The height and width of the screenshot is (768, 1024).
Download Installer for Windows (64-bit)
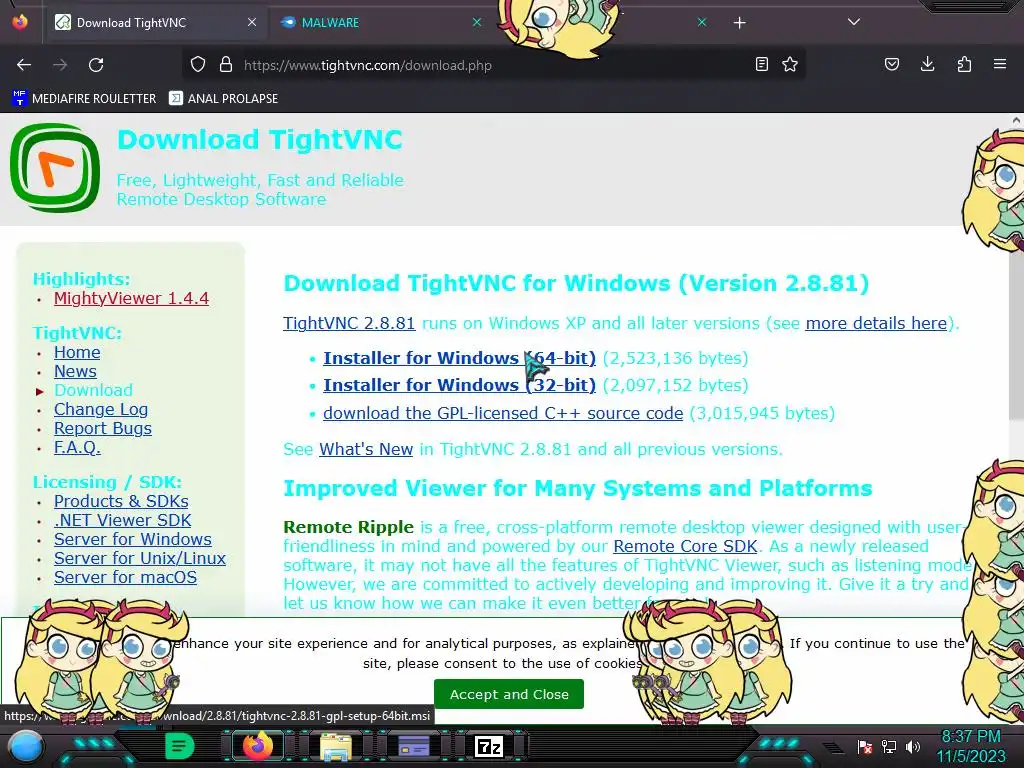click(459, 358)
